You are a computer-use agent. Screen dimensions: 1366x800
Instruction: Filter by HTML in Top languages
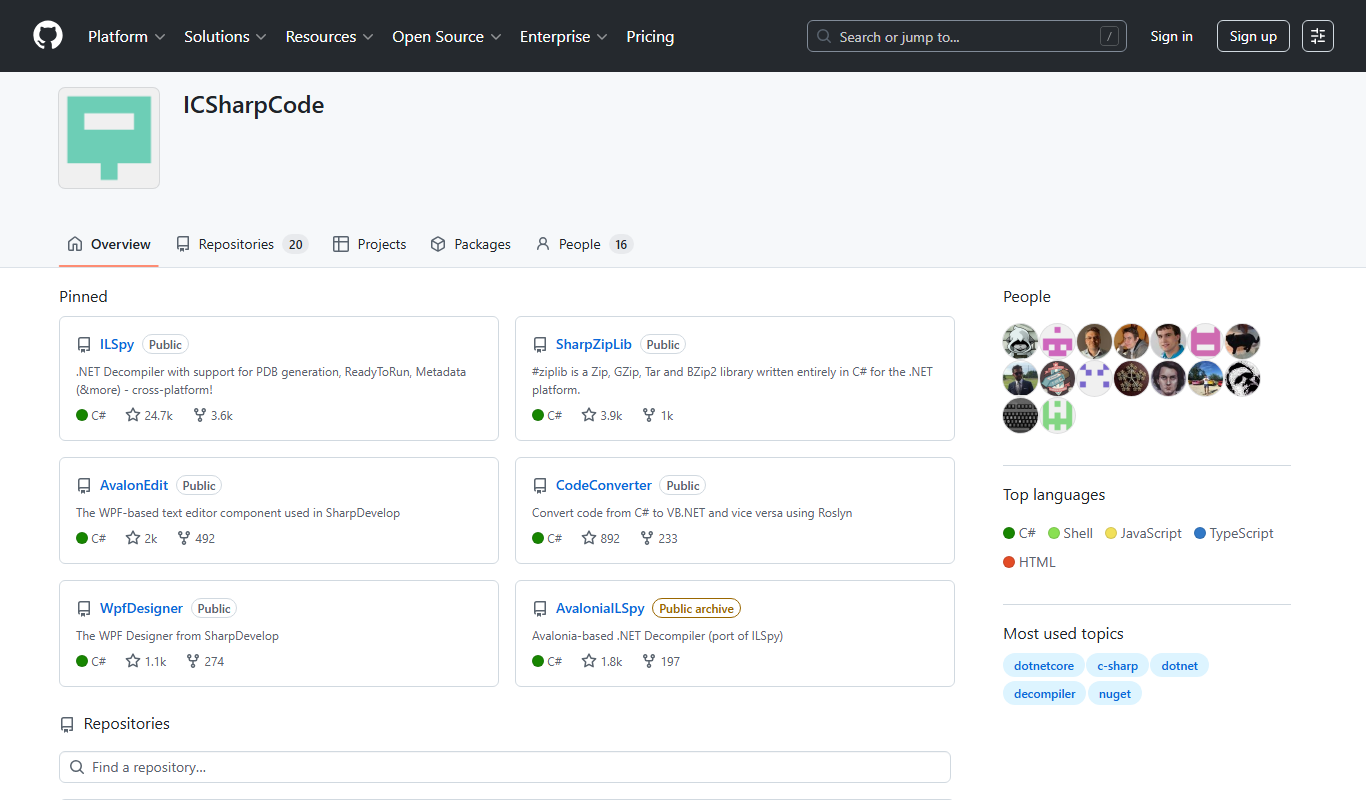click(x=1029, y=562)
